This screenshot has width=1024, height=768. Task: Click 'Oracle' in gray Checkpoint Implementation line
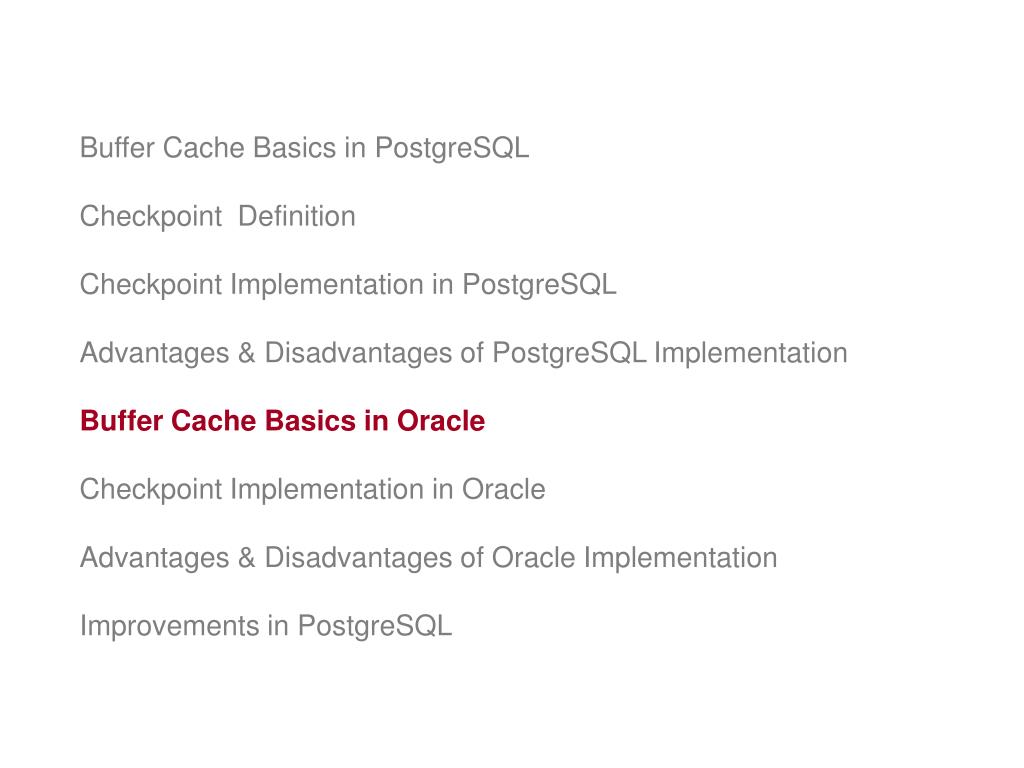tap(504, 490)
